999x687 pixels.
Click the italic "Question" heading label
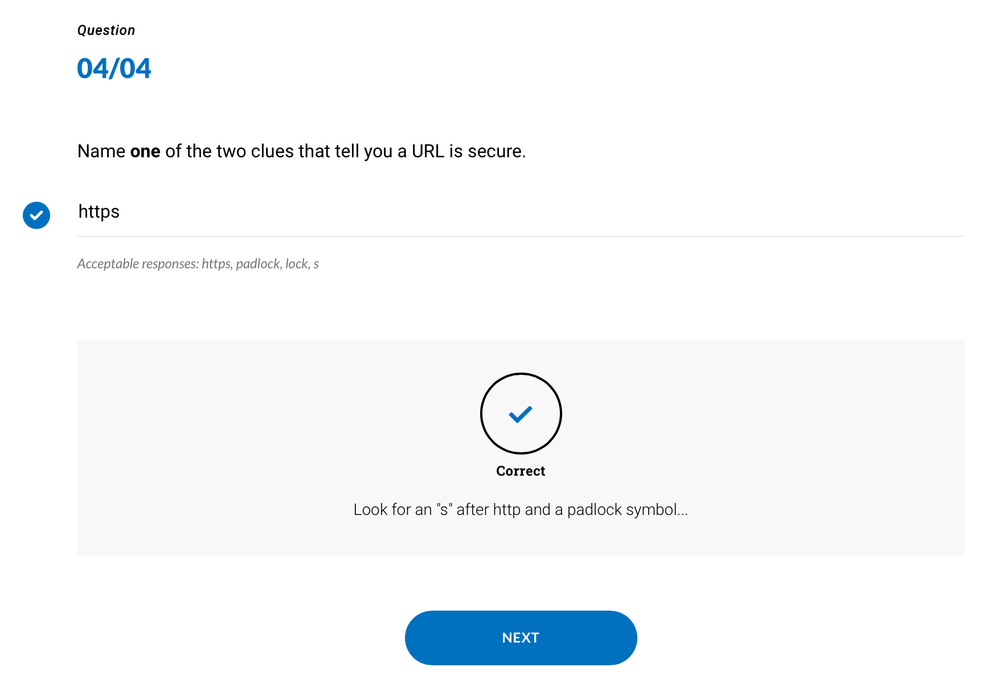pyautogui.click(x=106, y=30)
